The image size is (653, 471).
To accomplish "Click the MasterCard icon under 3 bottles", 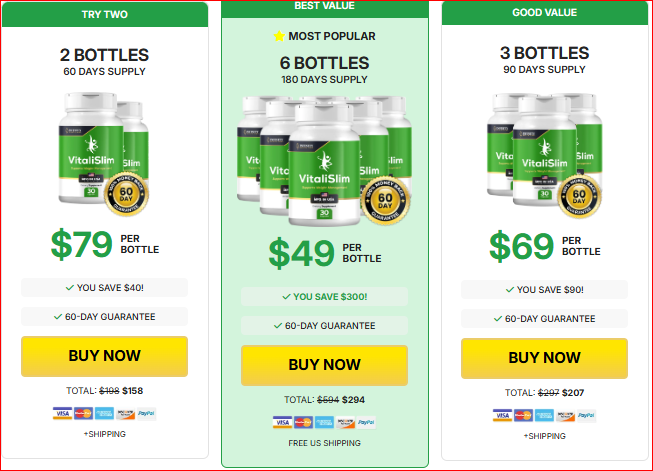I will [523, 415].
